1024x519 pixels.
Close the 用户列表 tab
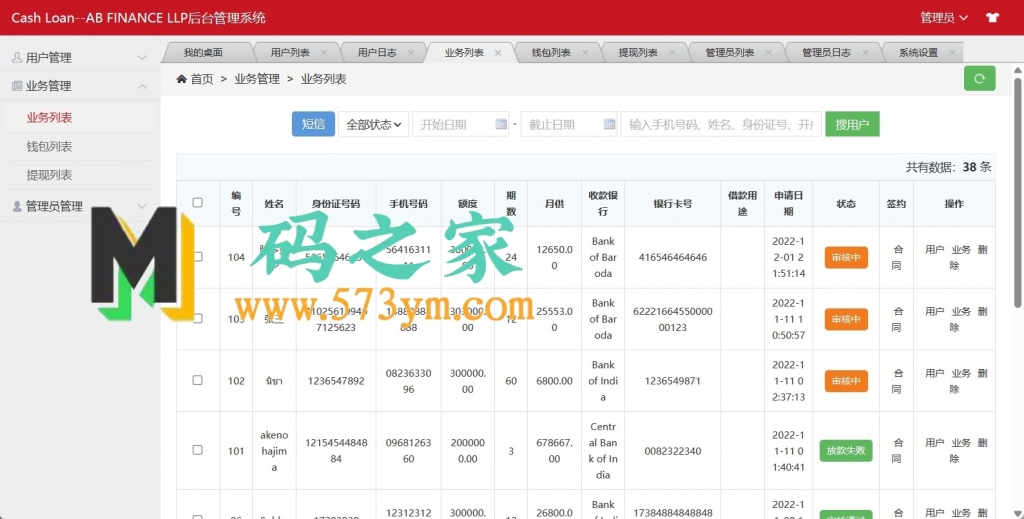324,53
